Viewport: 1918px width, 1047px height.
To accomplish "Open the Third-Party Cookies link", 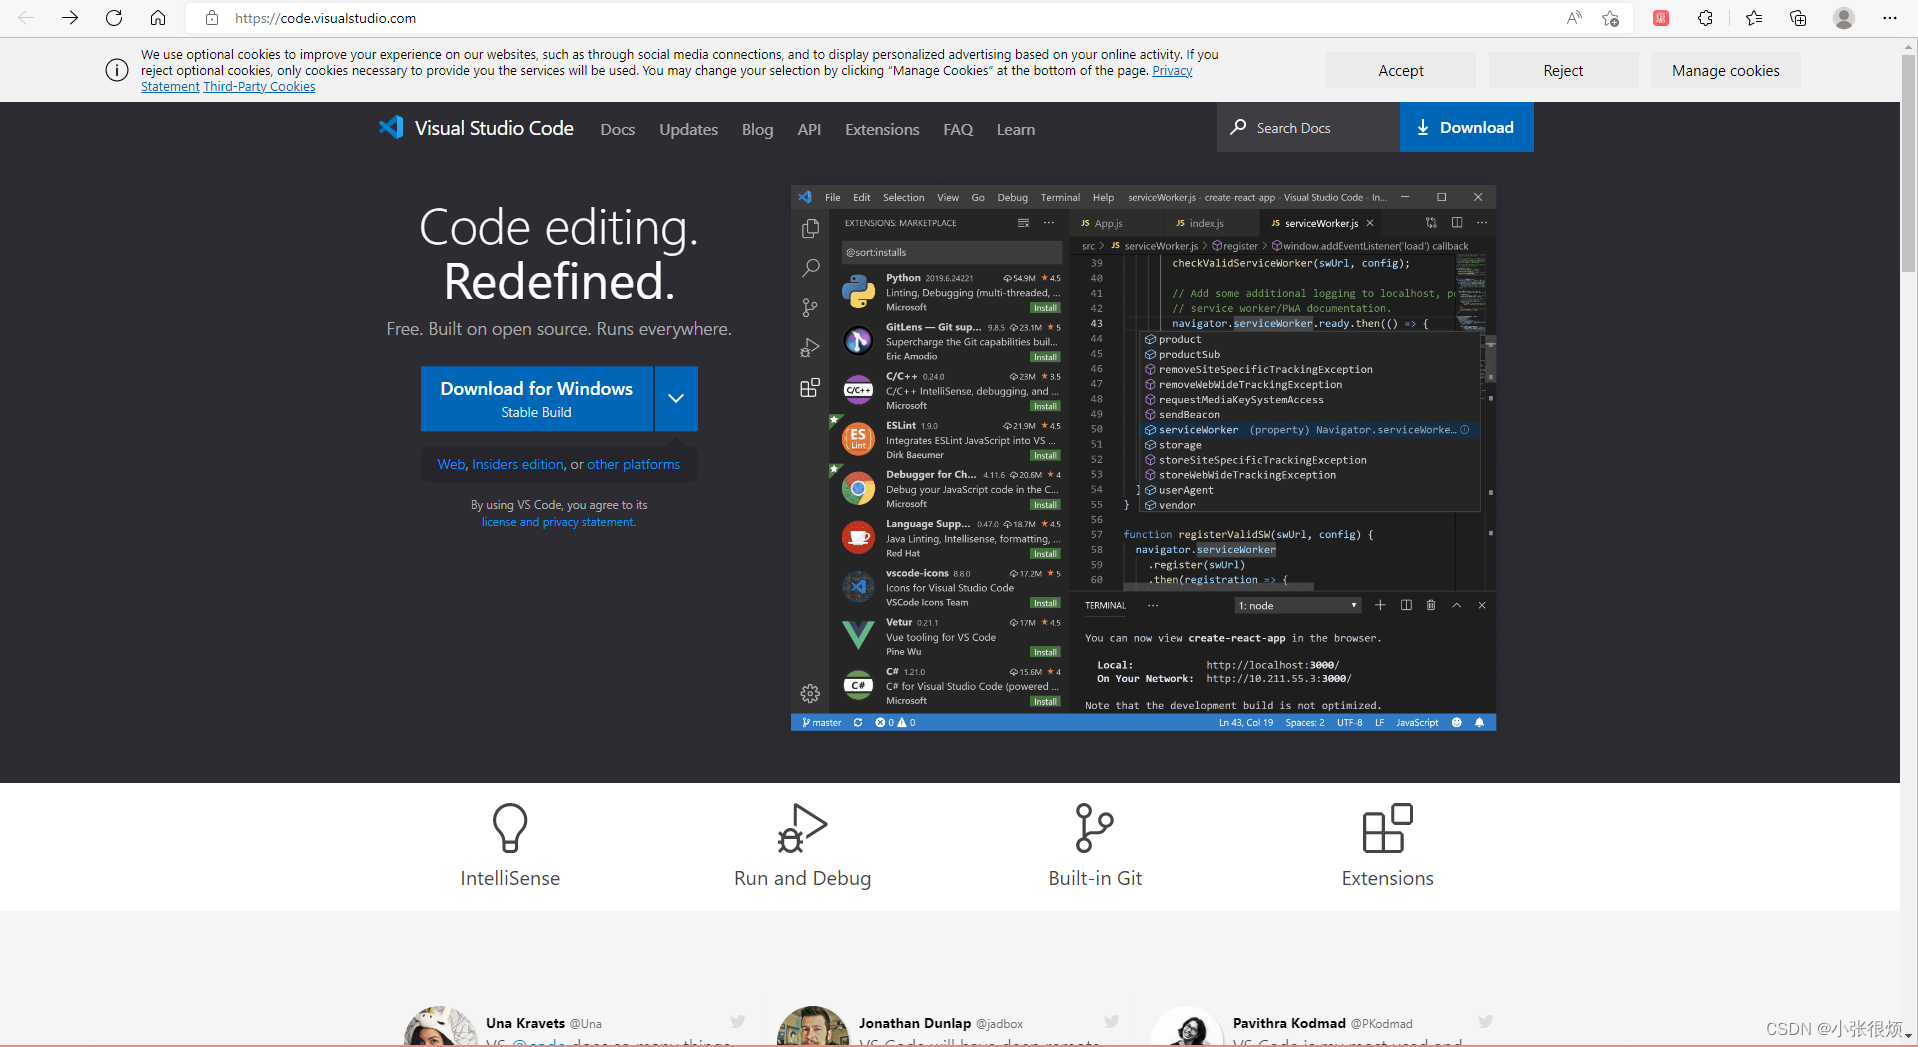I will coord(259,87).
